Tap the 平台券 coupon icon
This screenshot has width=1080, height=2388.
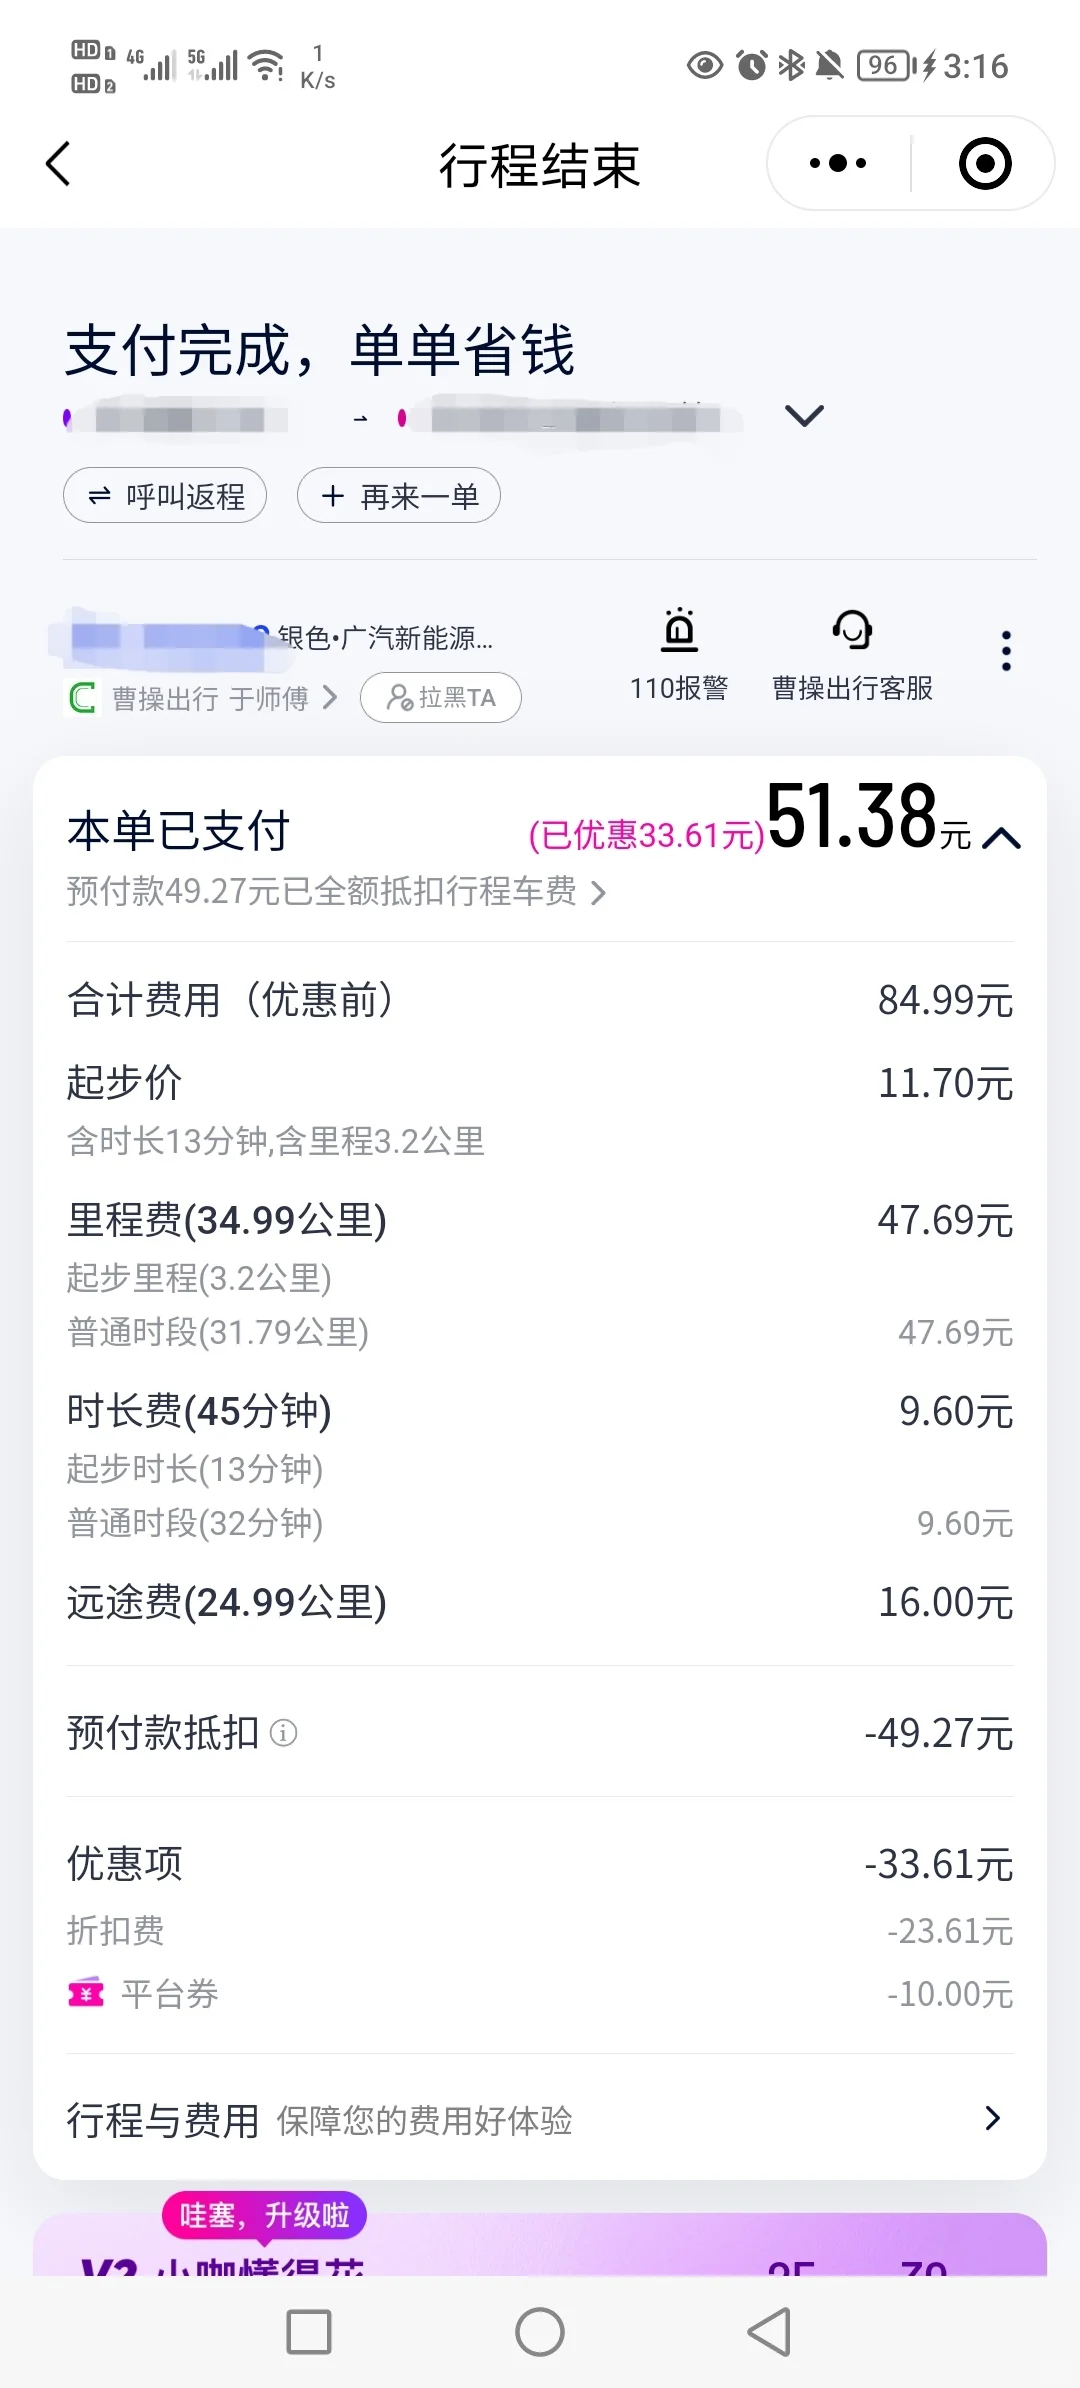click(86, 1994)
